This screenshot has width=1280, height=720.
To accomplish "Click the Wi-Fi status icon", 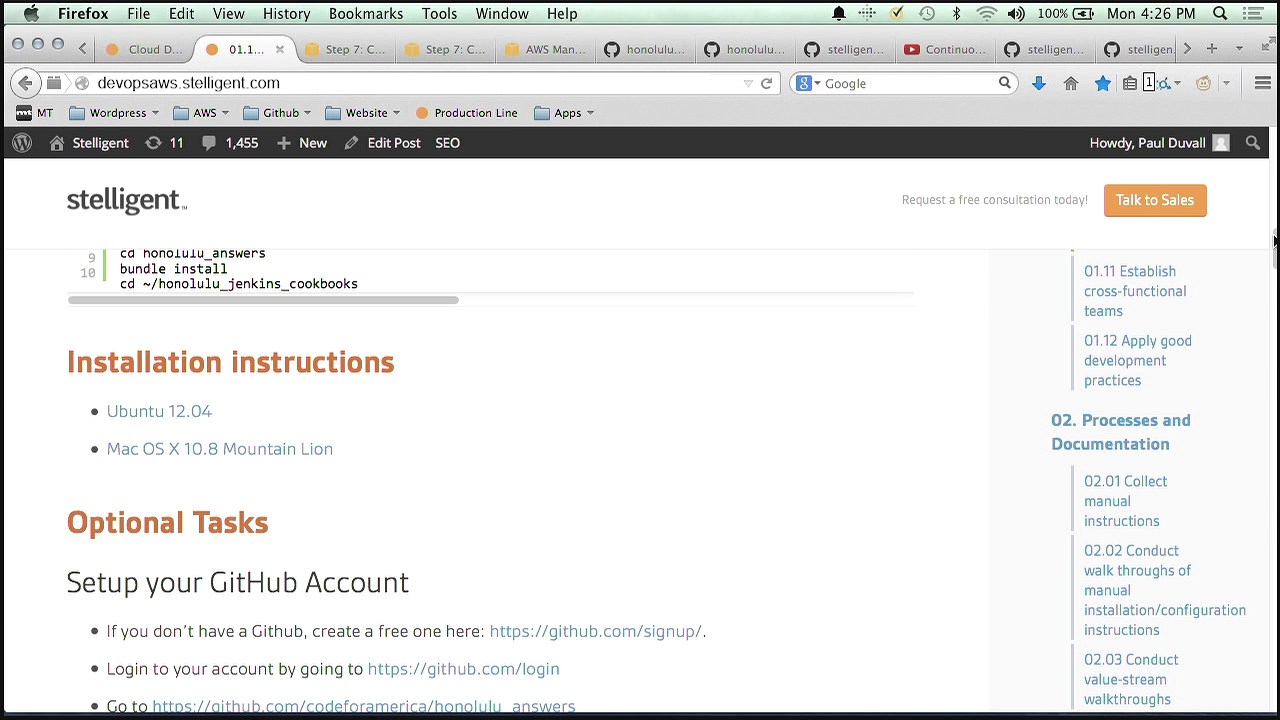I will (x=986, y=14).
